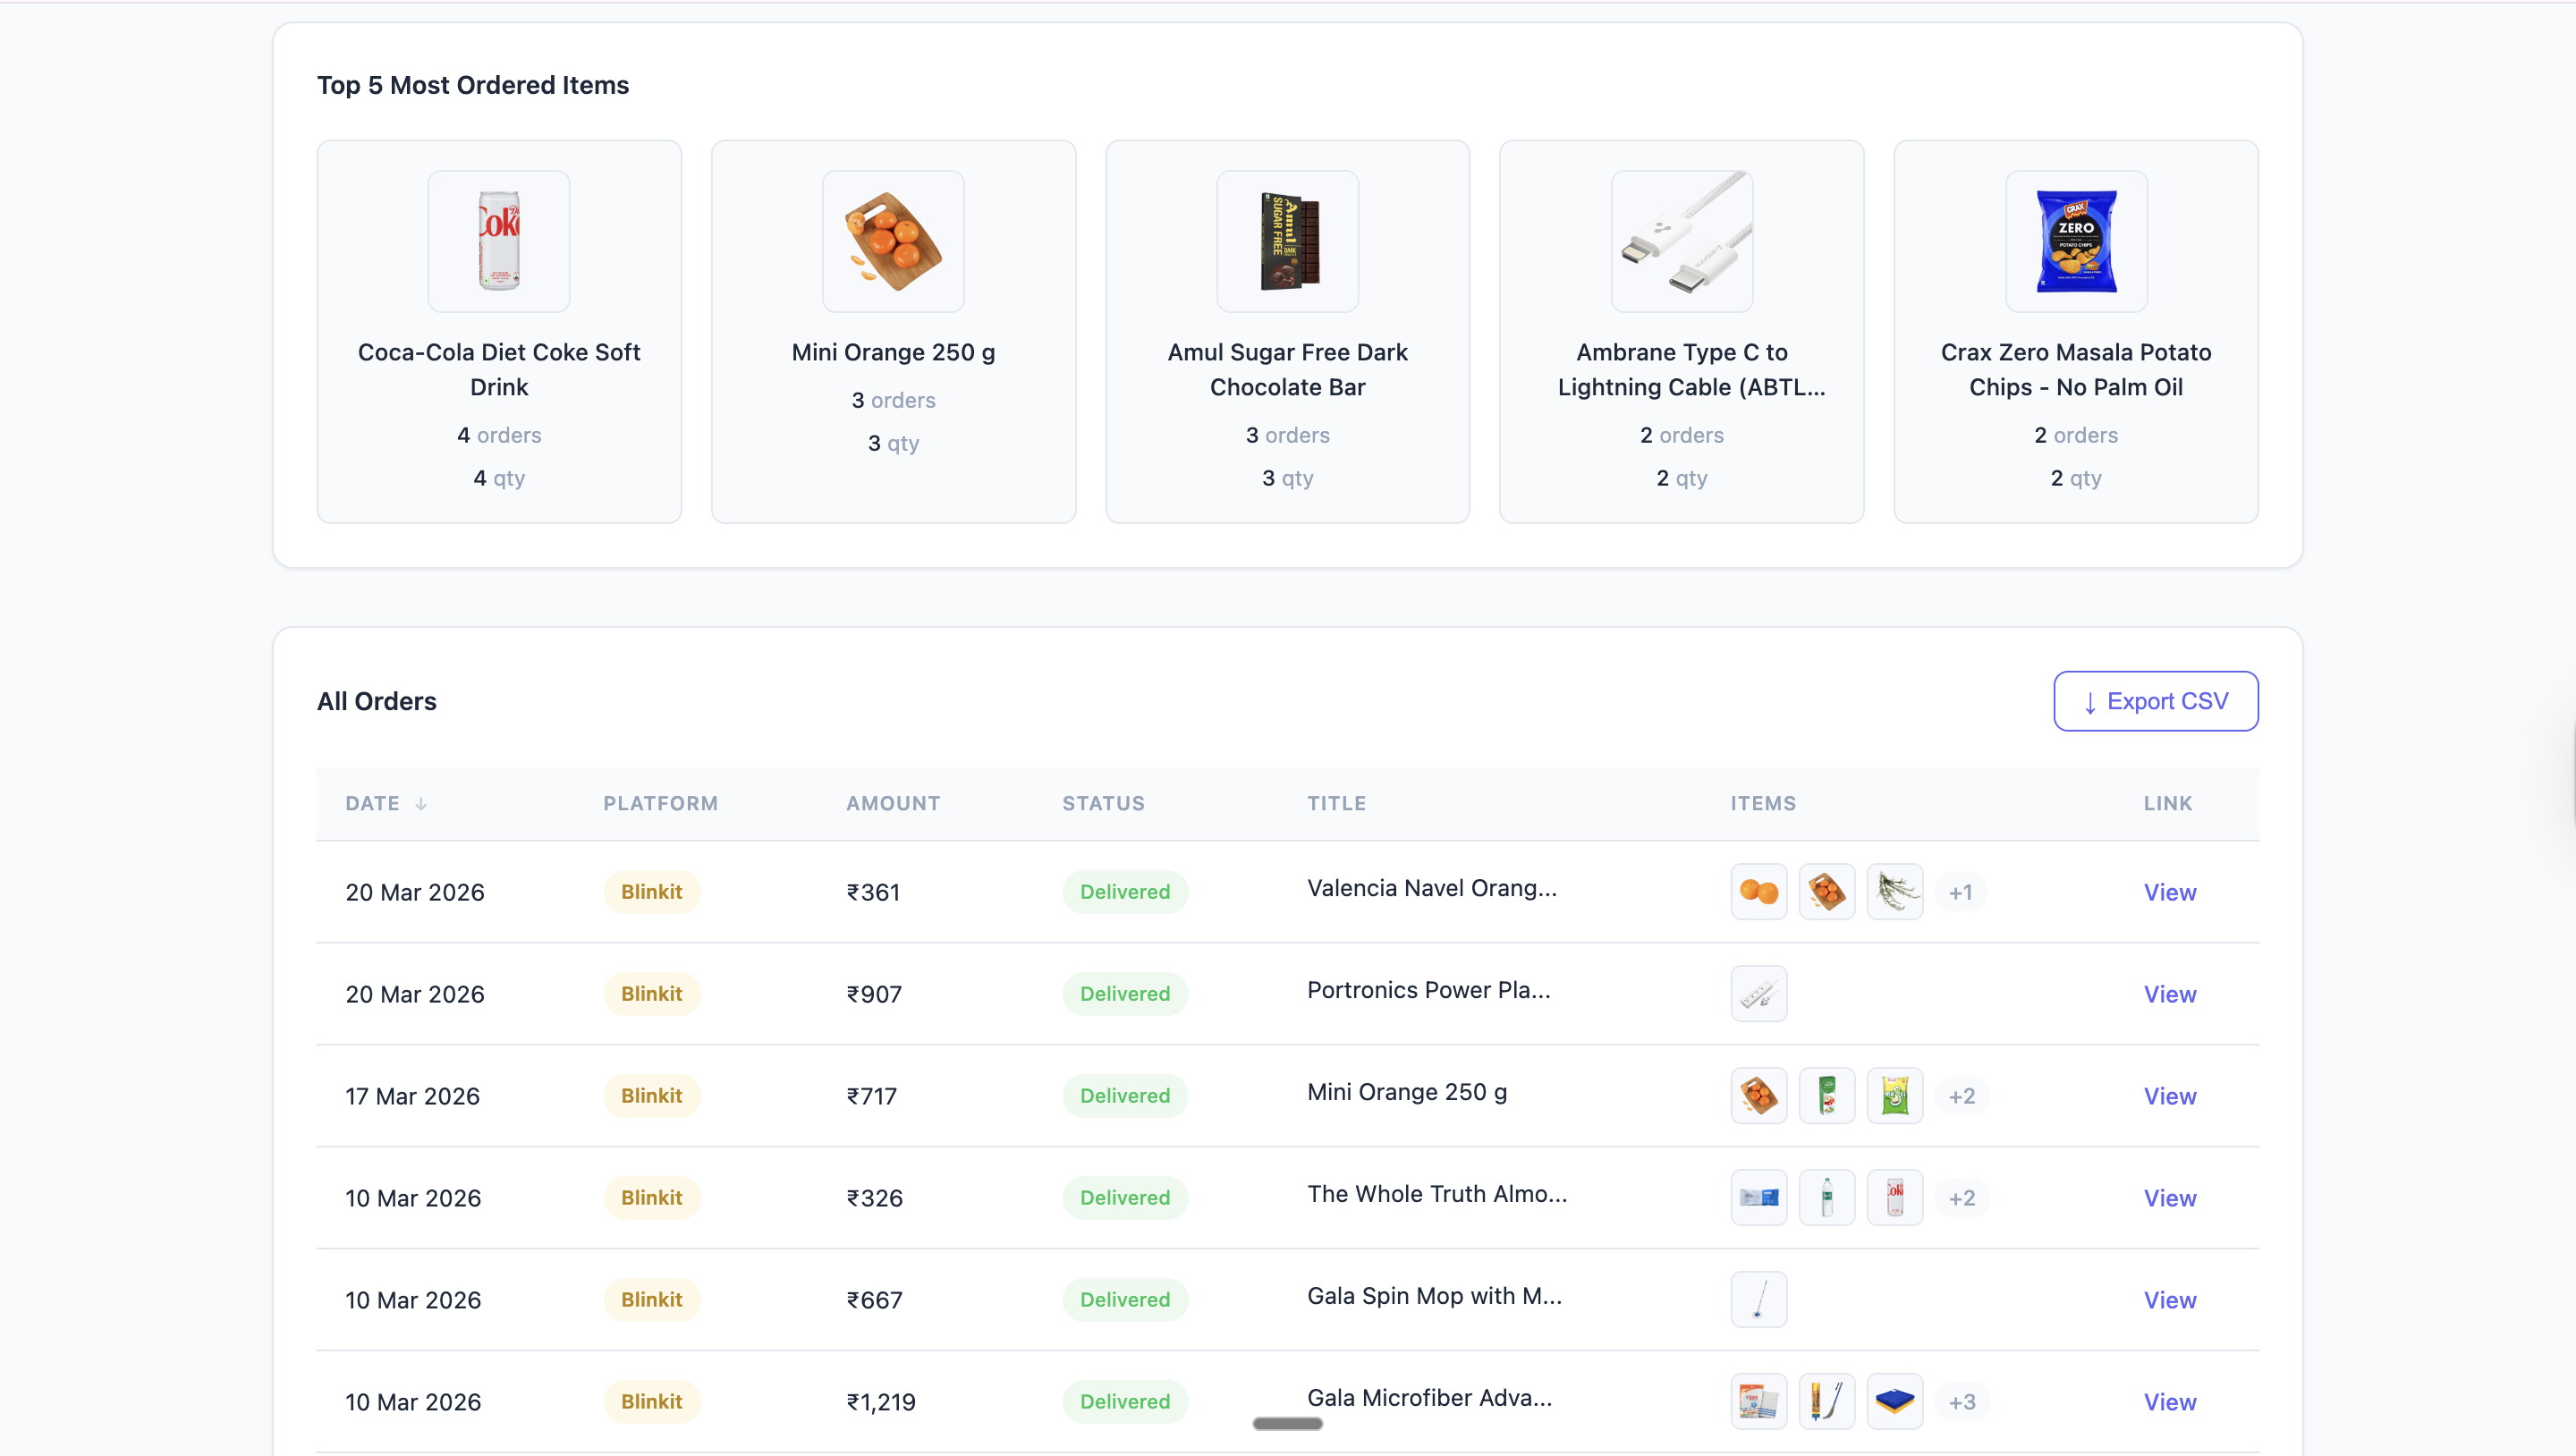Click first product pack icon in ₹1,219 order
The image size is (2576, 1456).
click(x=1758, y=1402)
